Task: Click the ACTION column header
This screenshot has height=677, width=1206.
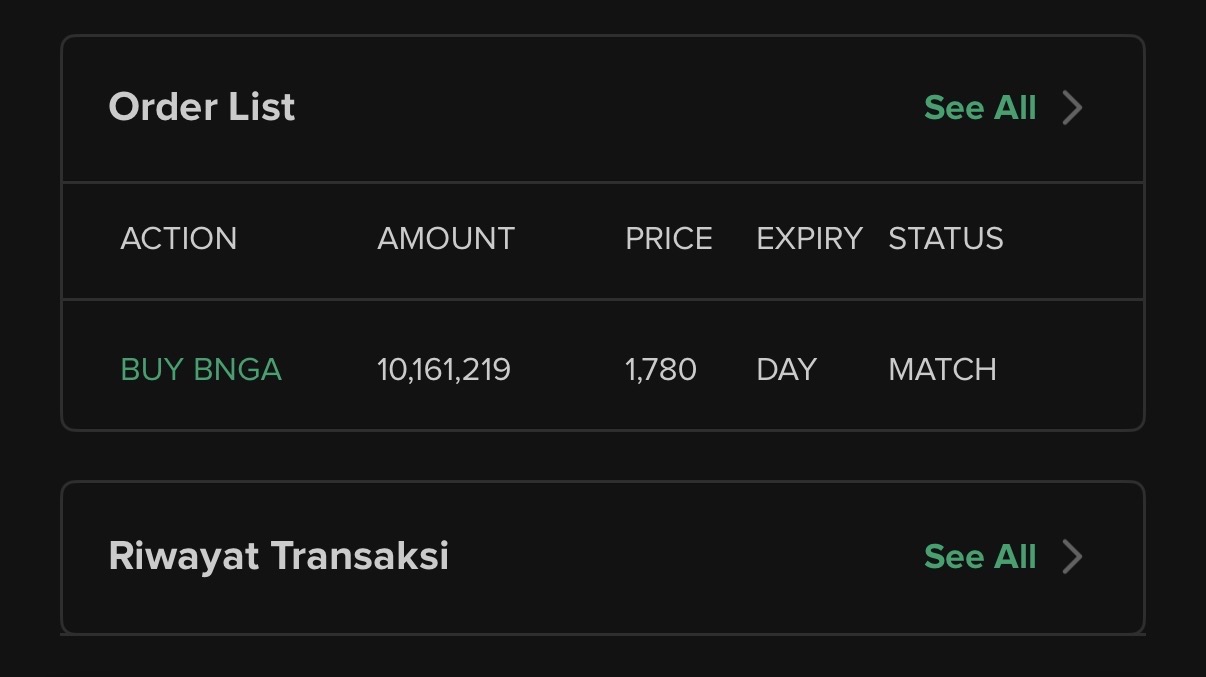Action: [x=179, y=239]
